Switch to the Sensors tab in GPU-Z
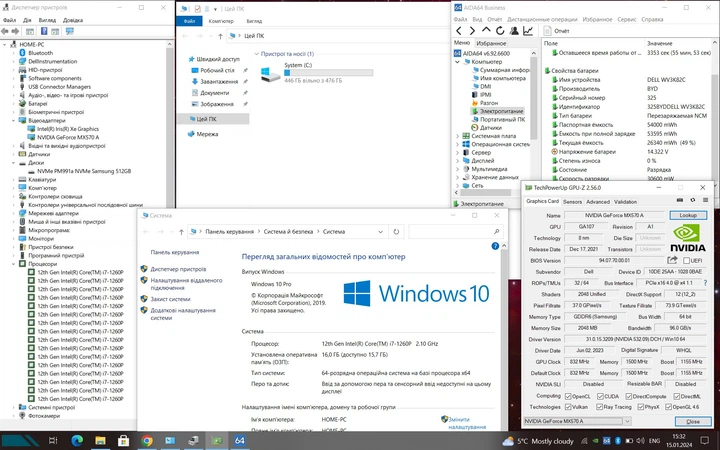This screenshot has width=720, height=450. pos(572,202)
